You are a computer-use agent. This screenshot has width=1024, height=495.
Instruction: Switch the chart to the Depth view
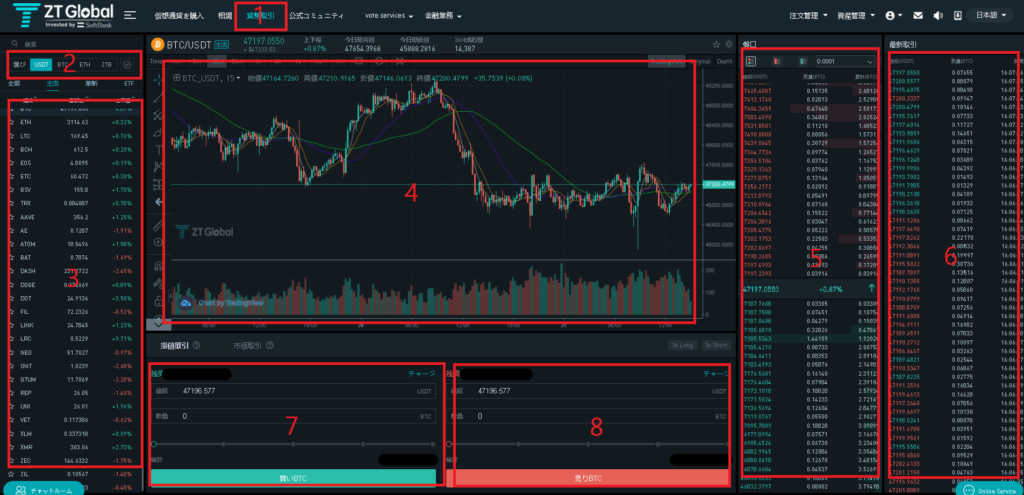pyautogui.click(x=724, y=61)
